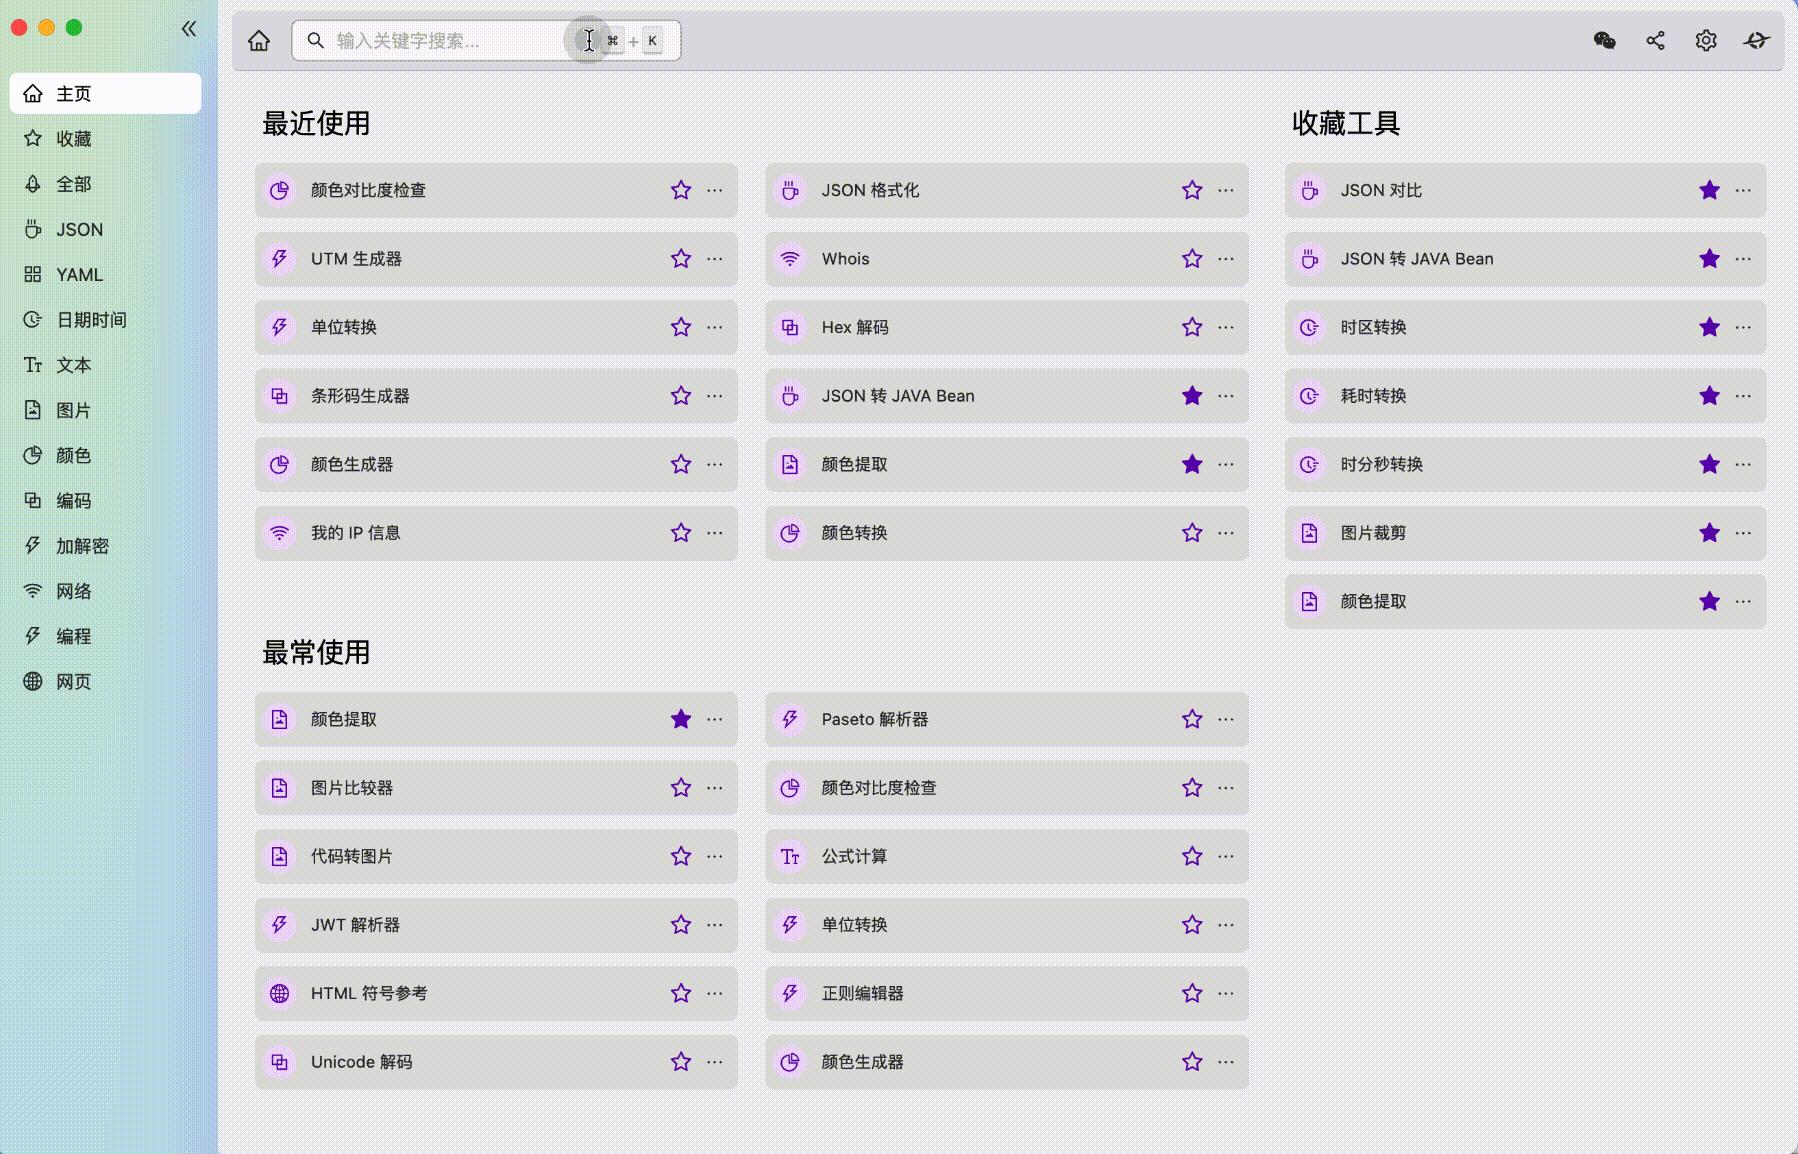Open the JSON 格式化 tool
1798x1154 pixels.
point(870,190)
